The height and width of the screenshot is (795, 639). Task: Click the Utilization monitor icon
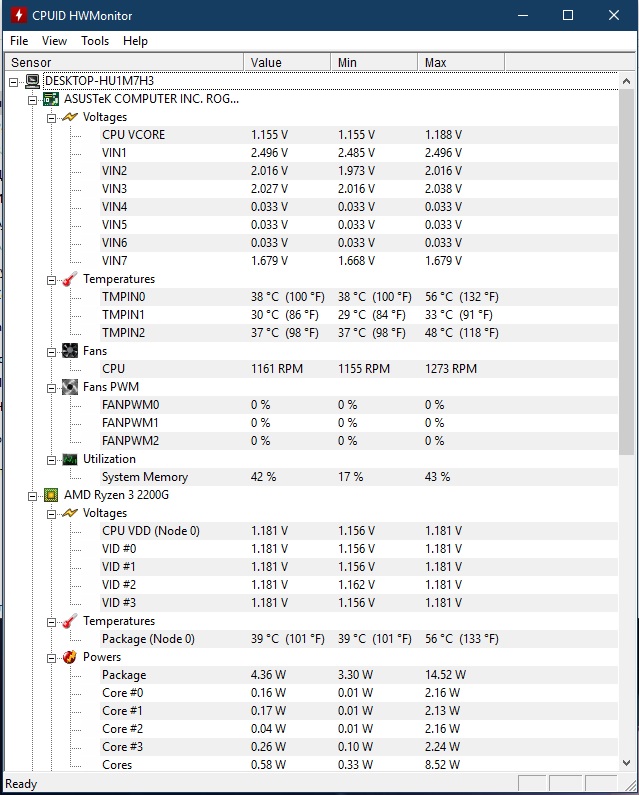[x=69, y=459]
